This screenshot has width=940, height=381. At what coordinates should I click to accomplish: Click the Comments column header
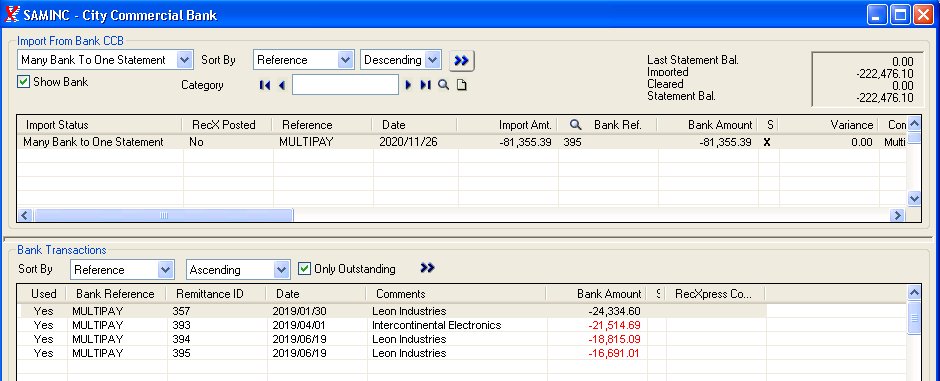456,294
